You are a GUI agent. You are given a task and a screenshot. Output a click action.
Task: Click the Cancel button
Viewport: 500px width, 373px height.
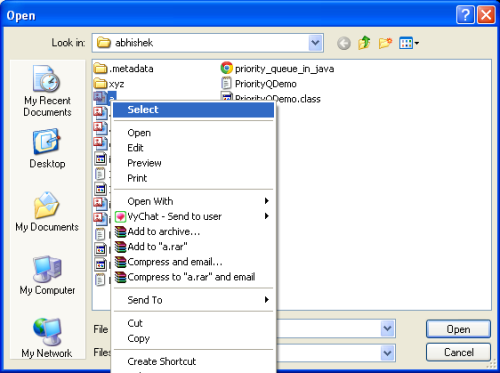(458, 352)
